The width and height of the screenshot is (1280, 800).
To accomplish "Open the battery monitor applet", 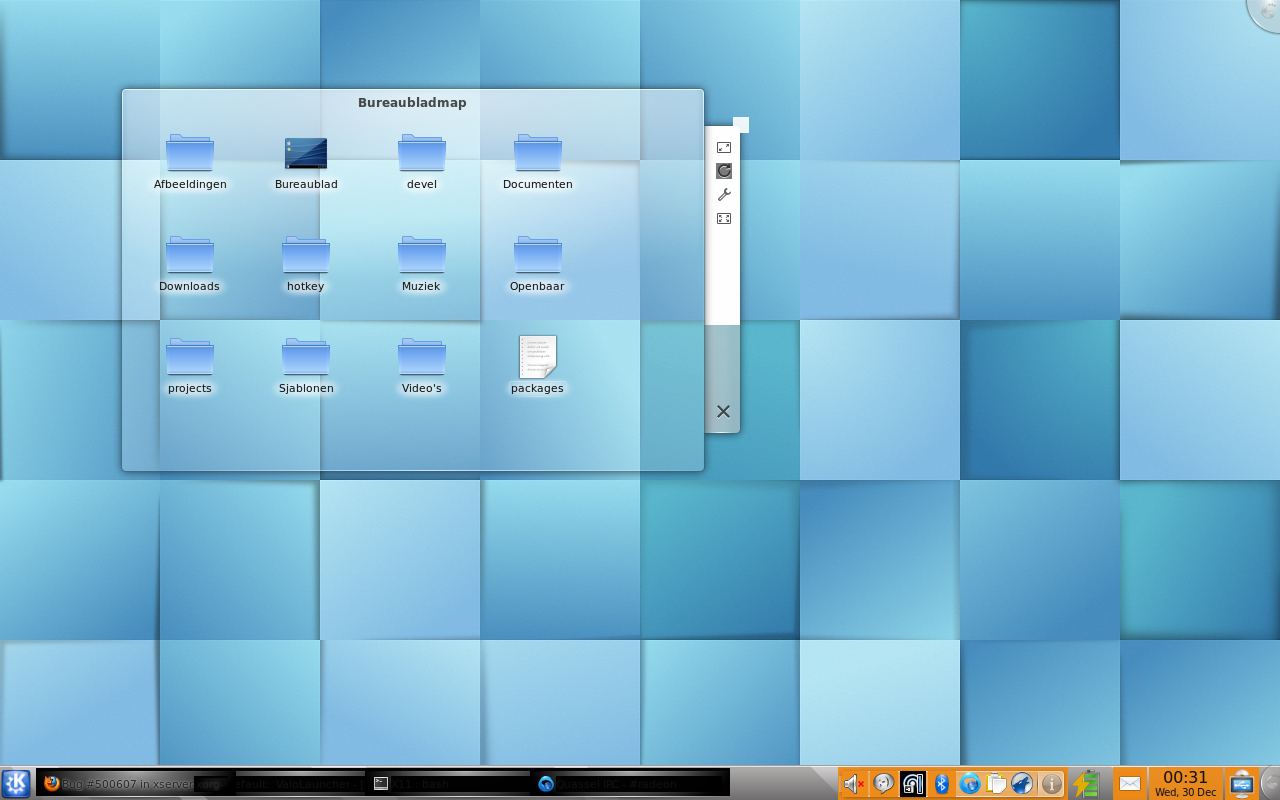I will [1086, 784].
